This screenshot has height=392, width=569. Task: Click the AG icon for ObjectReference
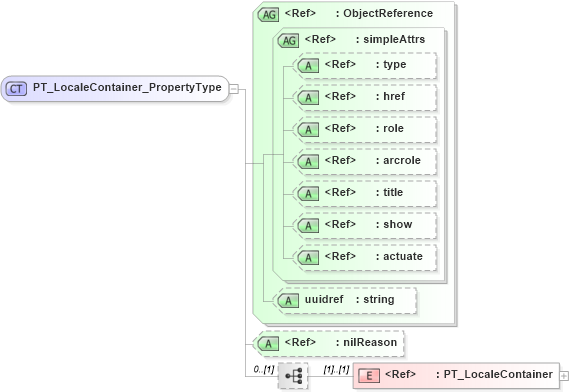269,15
